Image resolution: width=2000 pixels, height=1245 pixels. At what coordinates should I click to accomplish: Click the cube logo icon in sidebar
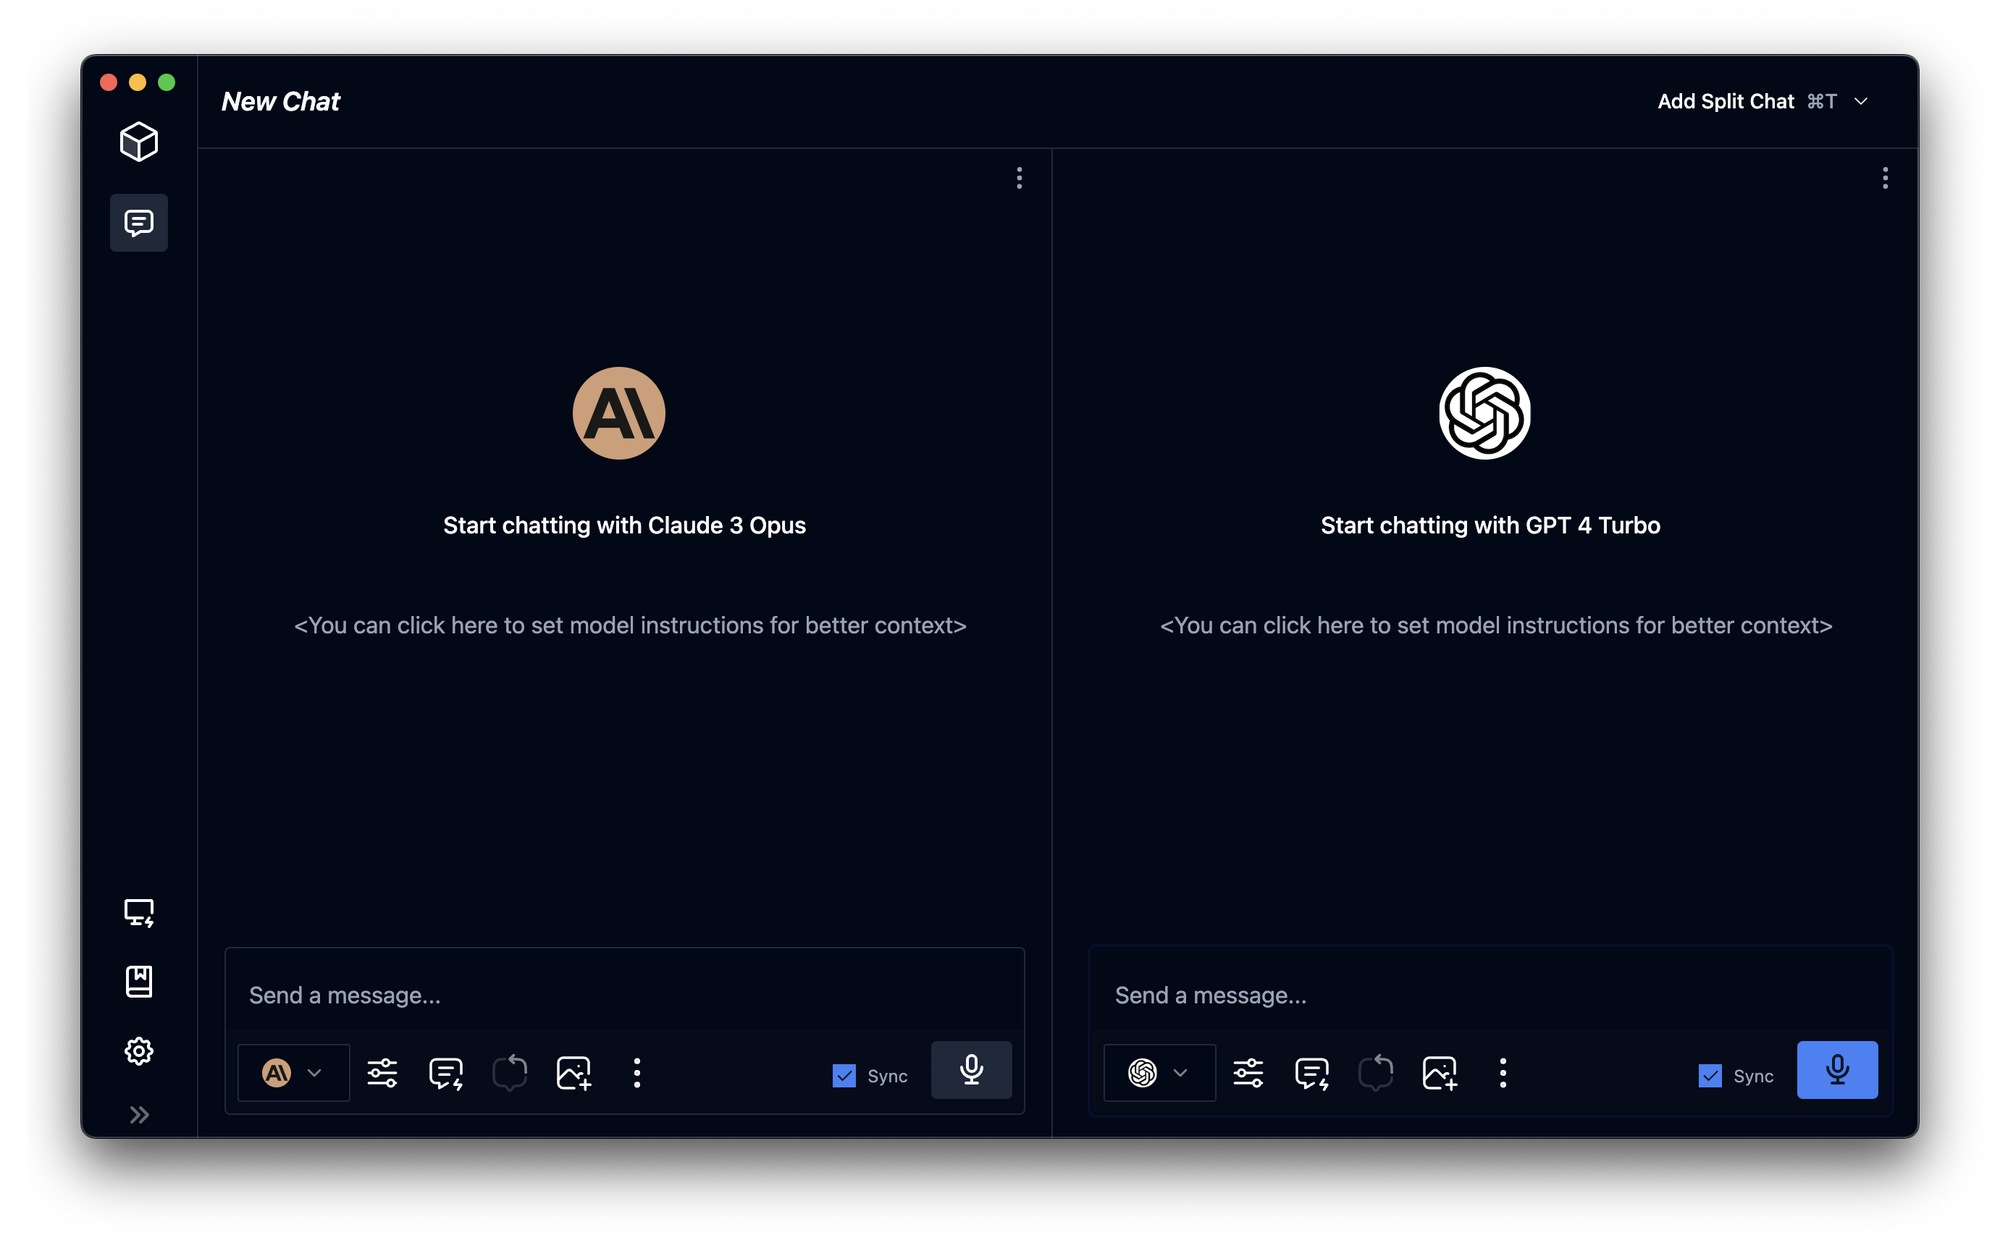pyautogui.click(x=139, y=142)
